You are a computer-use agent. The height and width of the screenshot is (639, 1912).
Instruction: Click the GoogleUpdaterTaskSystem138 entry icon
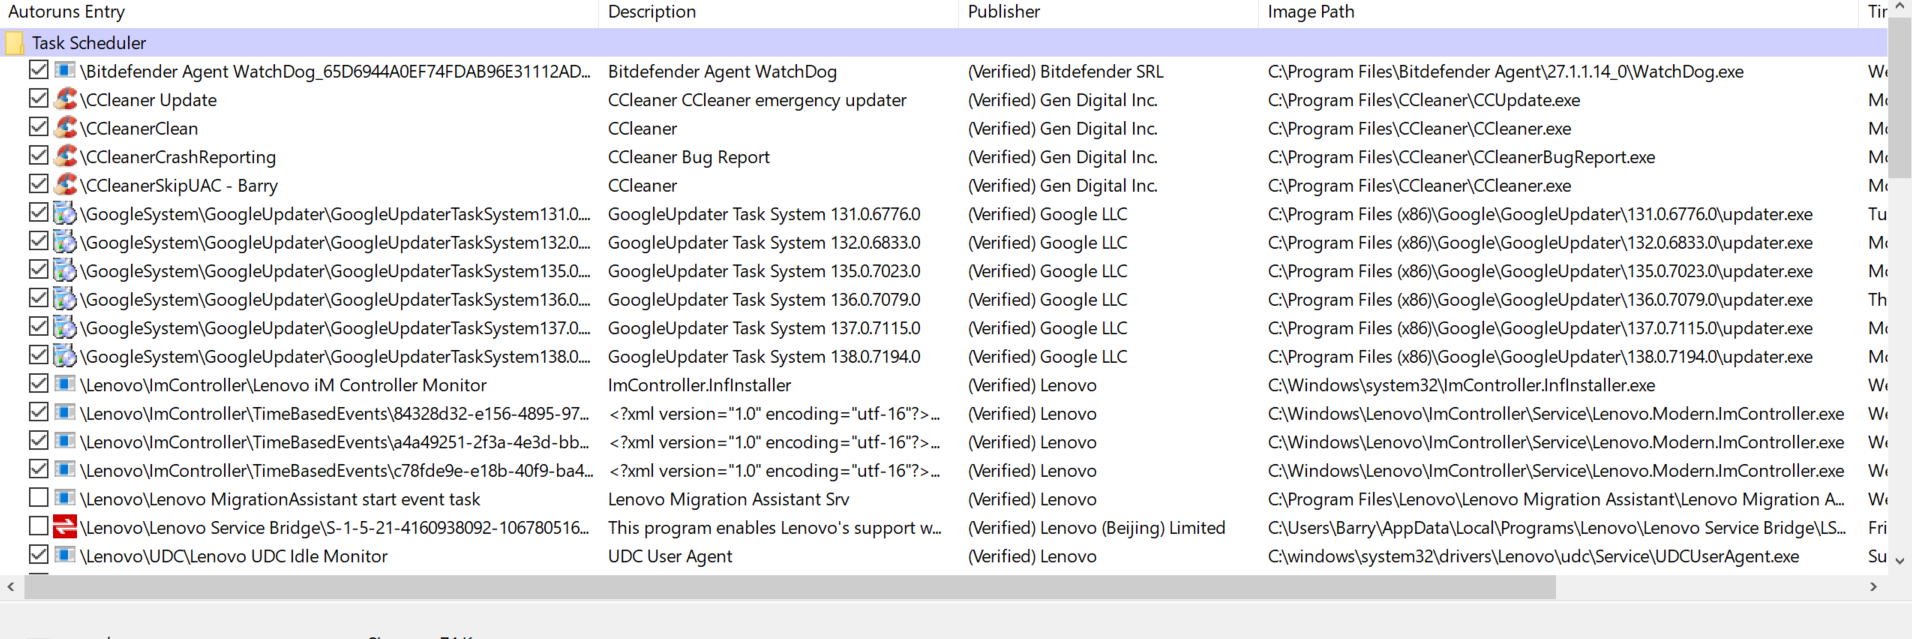point(65,355)
